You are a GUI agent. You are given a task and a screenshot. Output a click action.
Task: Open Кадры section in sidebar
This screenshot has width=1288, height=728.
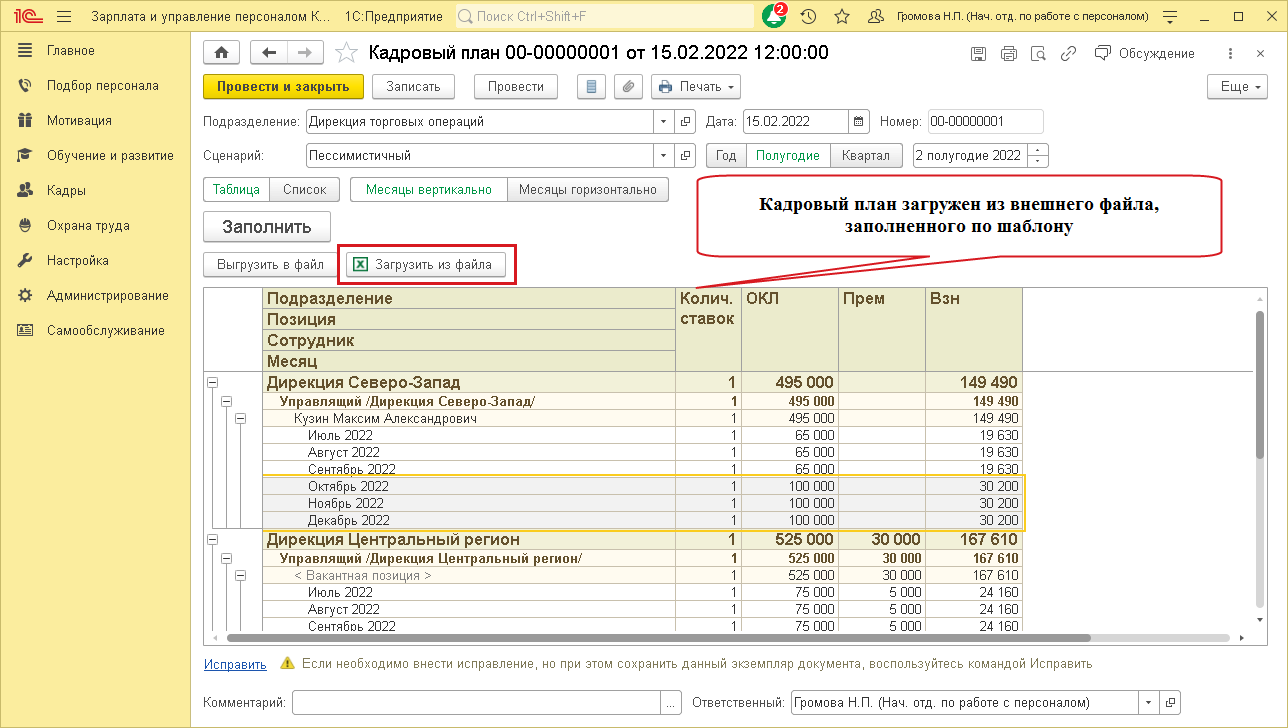[x=66, y=191]
